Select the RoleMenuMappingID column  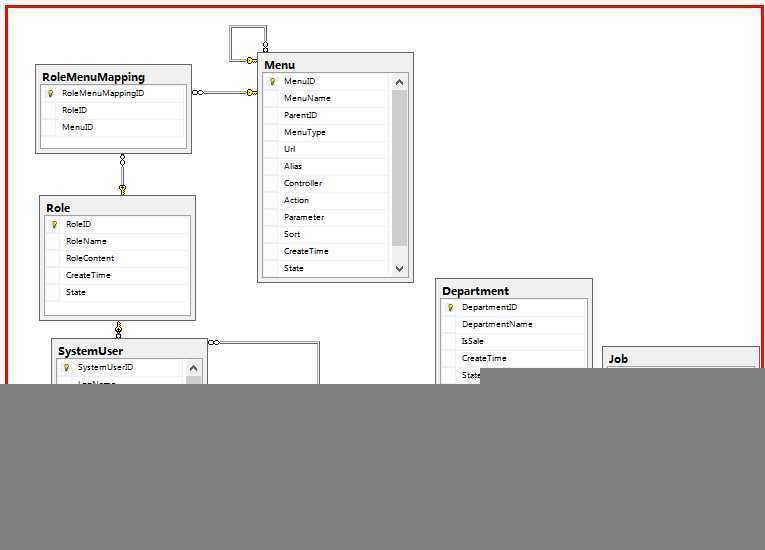[113, 93]
